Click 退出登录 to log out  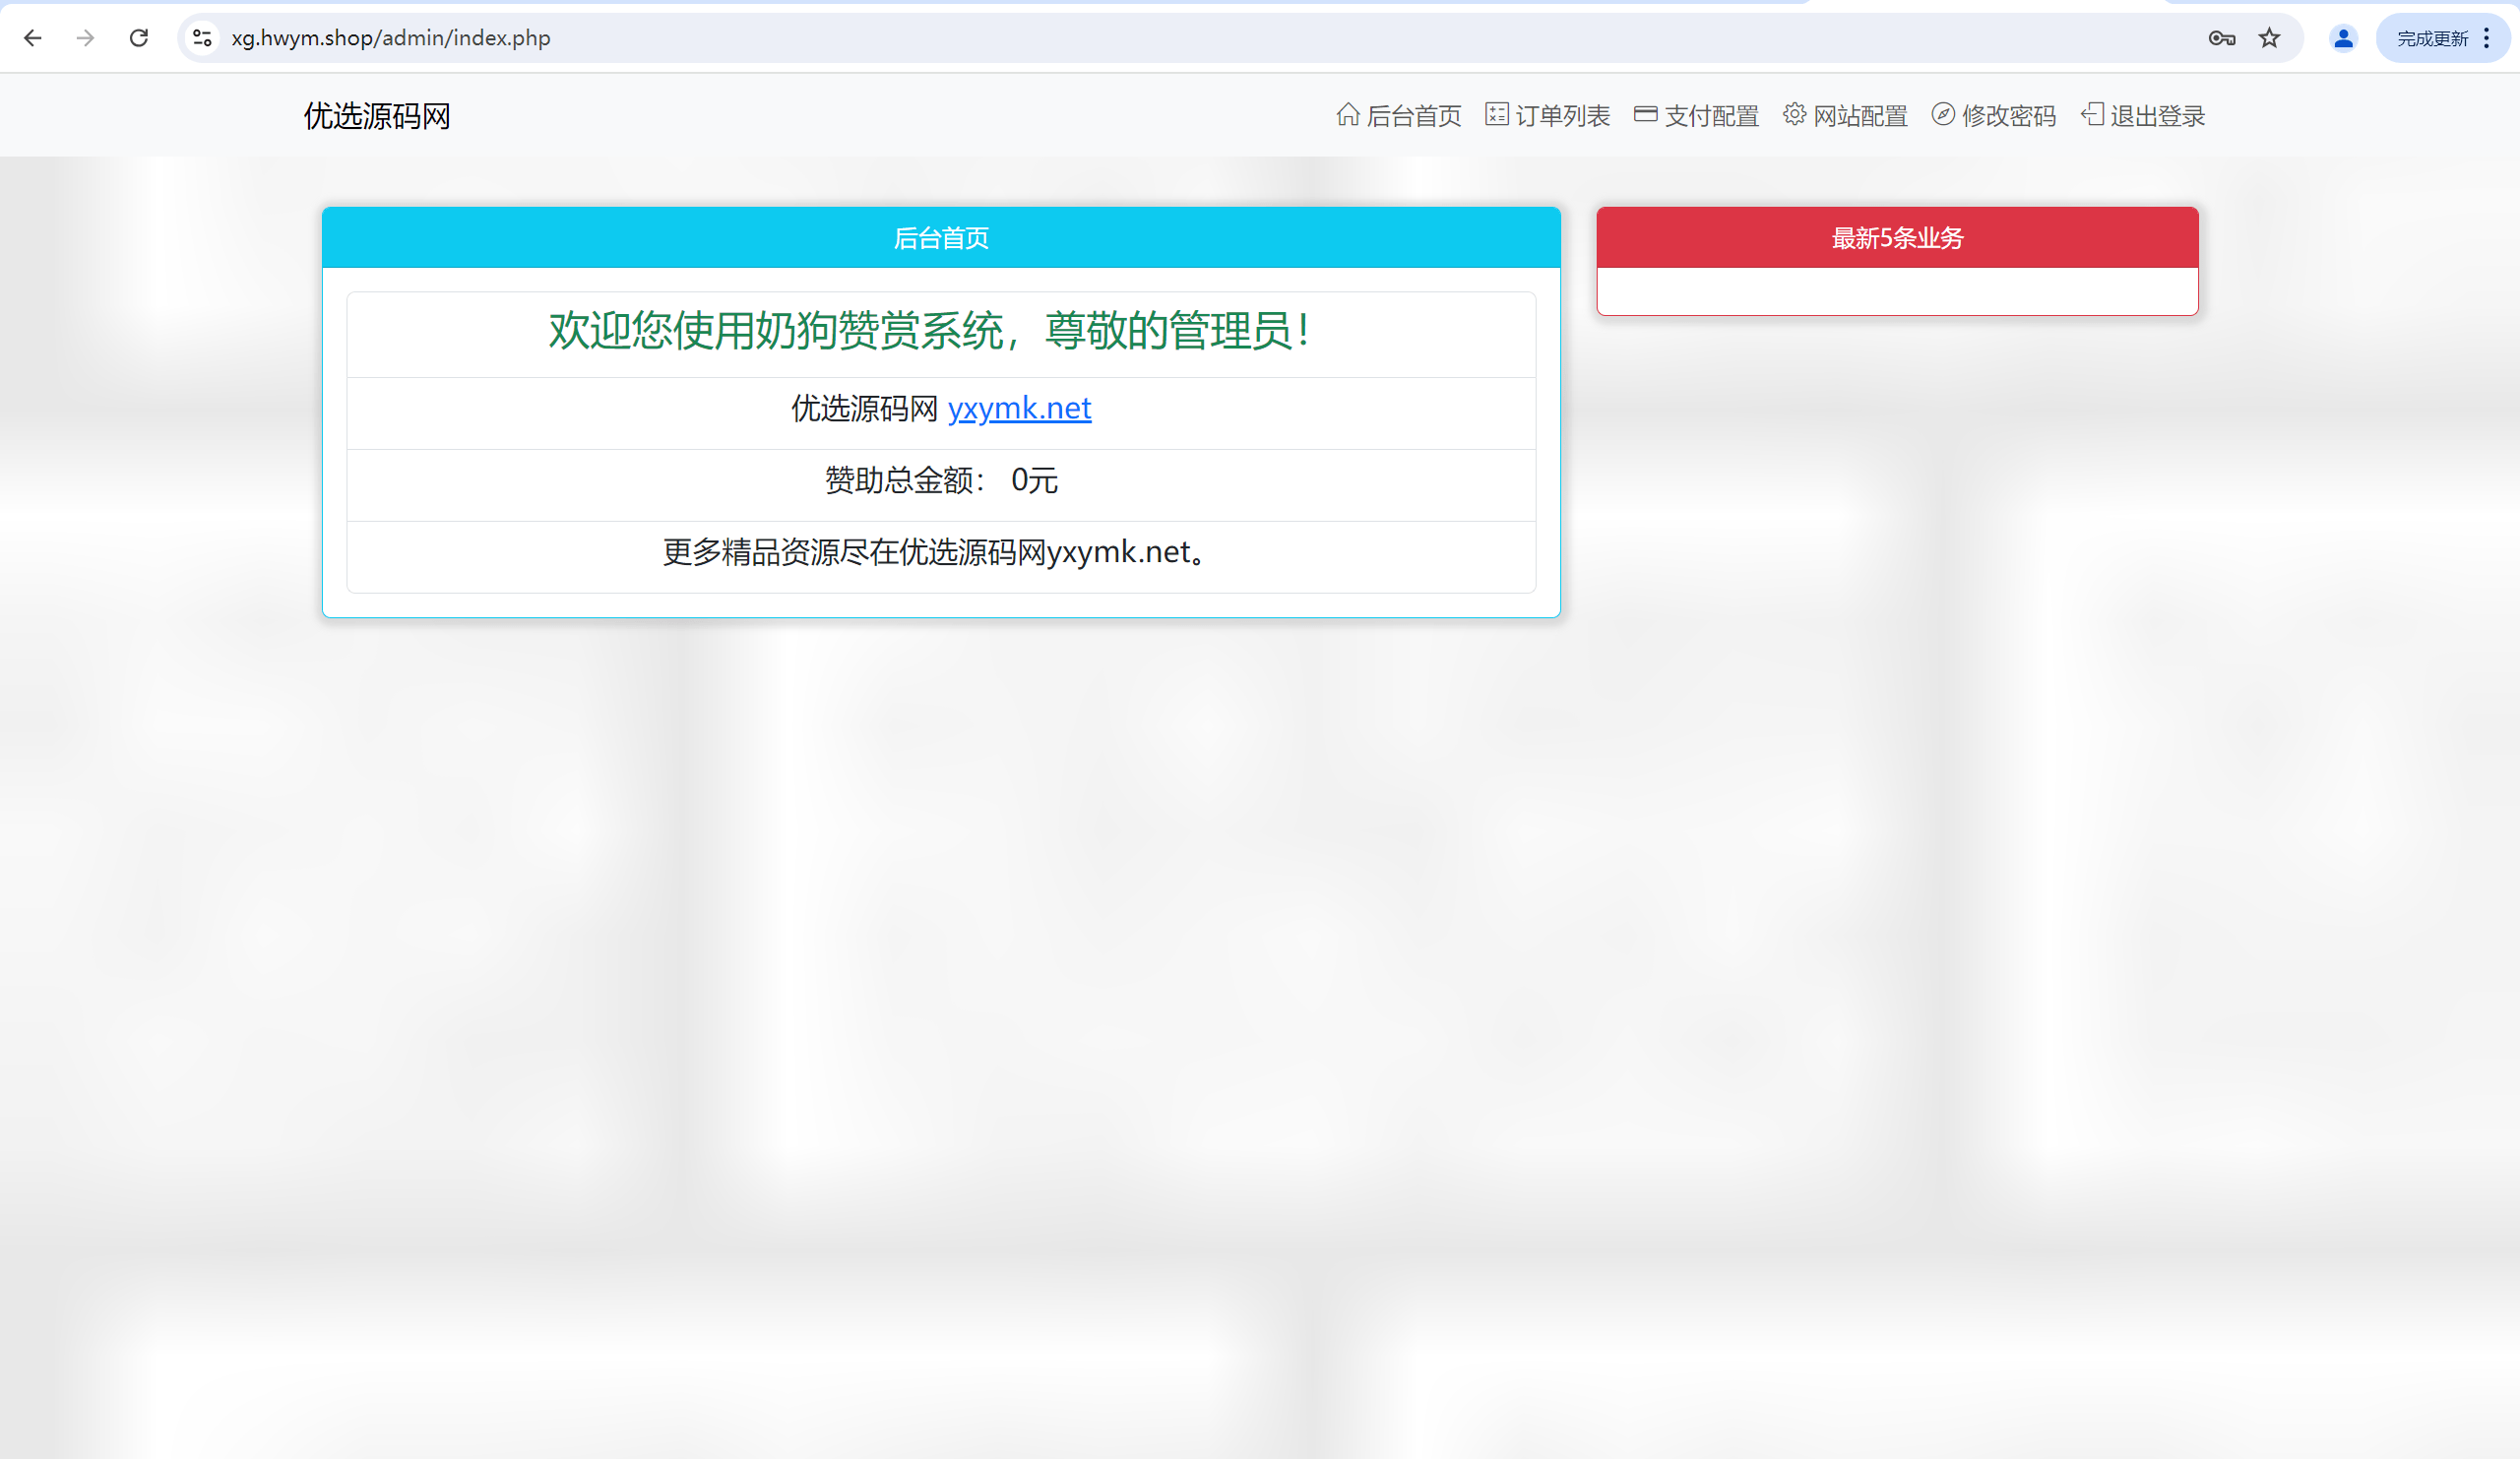click(x=2143, y=116)
